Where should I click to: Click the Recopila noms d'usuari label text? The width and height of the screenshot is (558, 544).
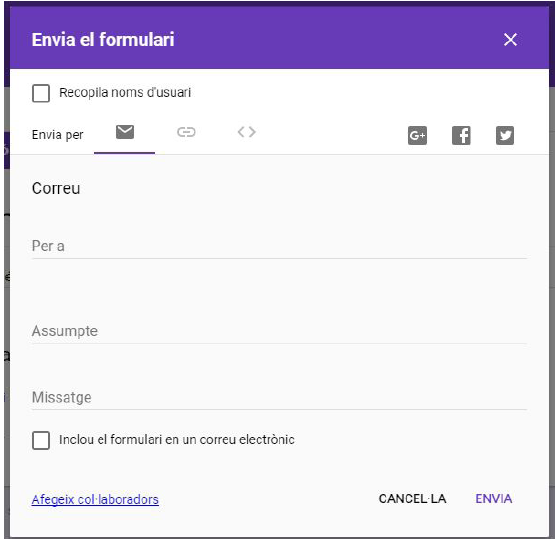click(x=125, y=93)
